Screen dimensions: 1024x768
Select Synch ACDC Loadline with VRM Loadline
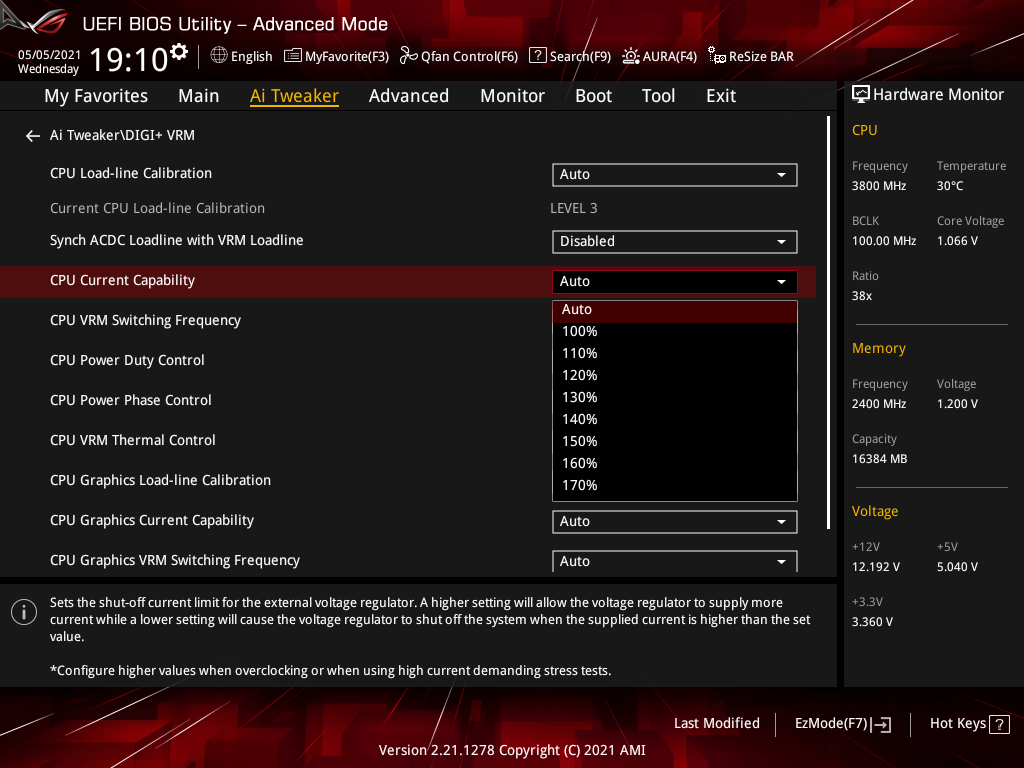coord(176,241)
